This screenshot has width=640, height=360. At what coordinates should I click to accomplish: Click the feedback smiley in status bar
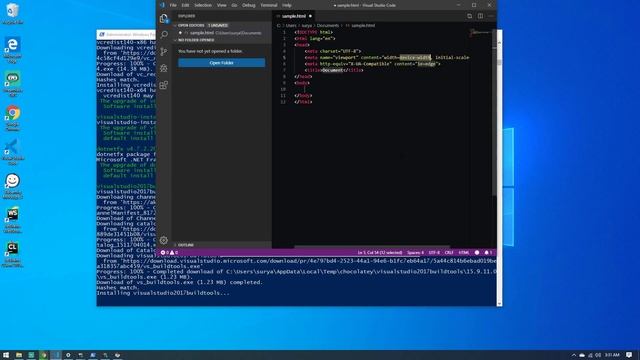tap(477, 253)
